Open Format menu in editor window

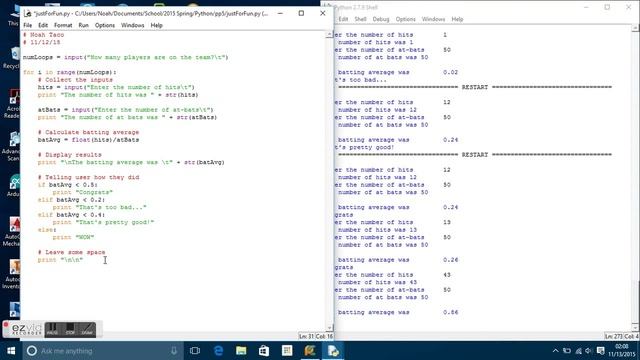point(63,25)
